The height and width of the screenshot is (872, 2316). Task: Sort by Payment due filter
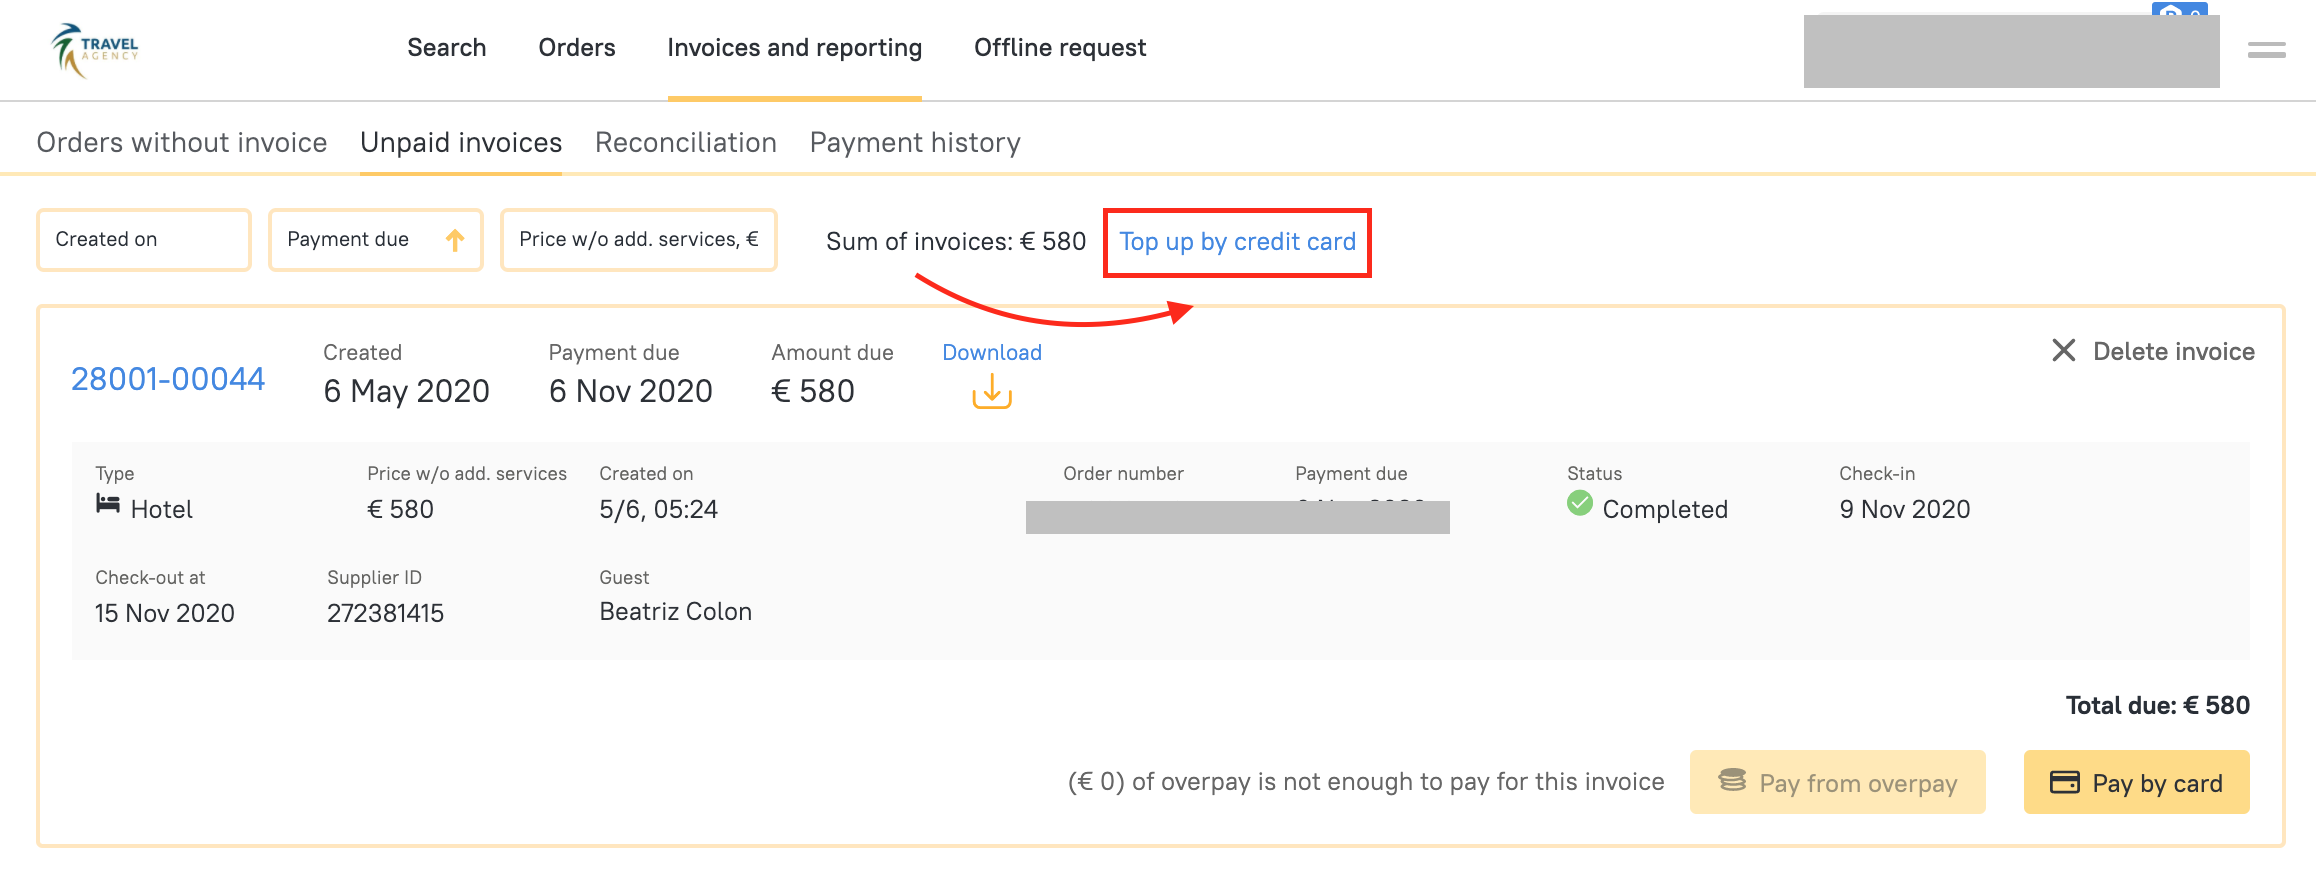(348, 240)
